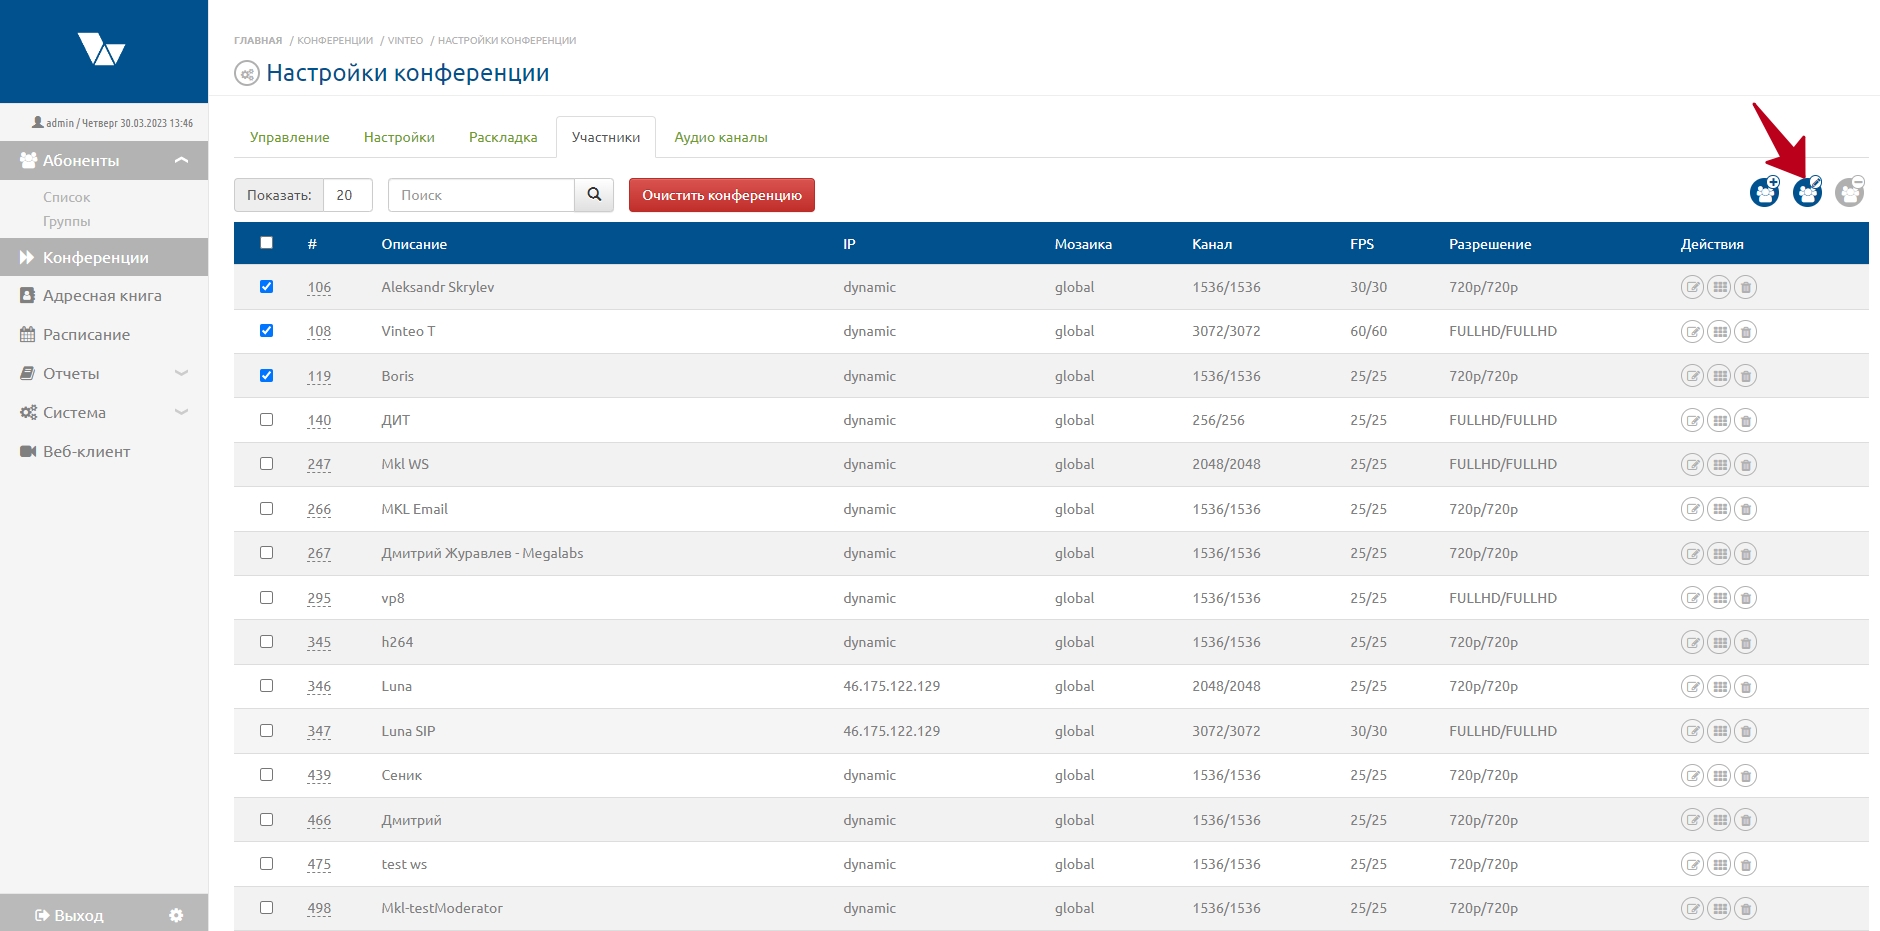Image resolution: width=1880 pixels, height=931 pixels.
Task: Check participant 140 ДИТ
Action: [x=266, y=420]
